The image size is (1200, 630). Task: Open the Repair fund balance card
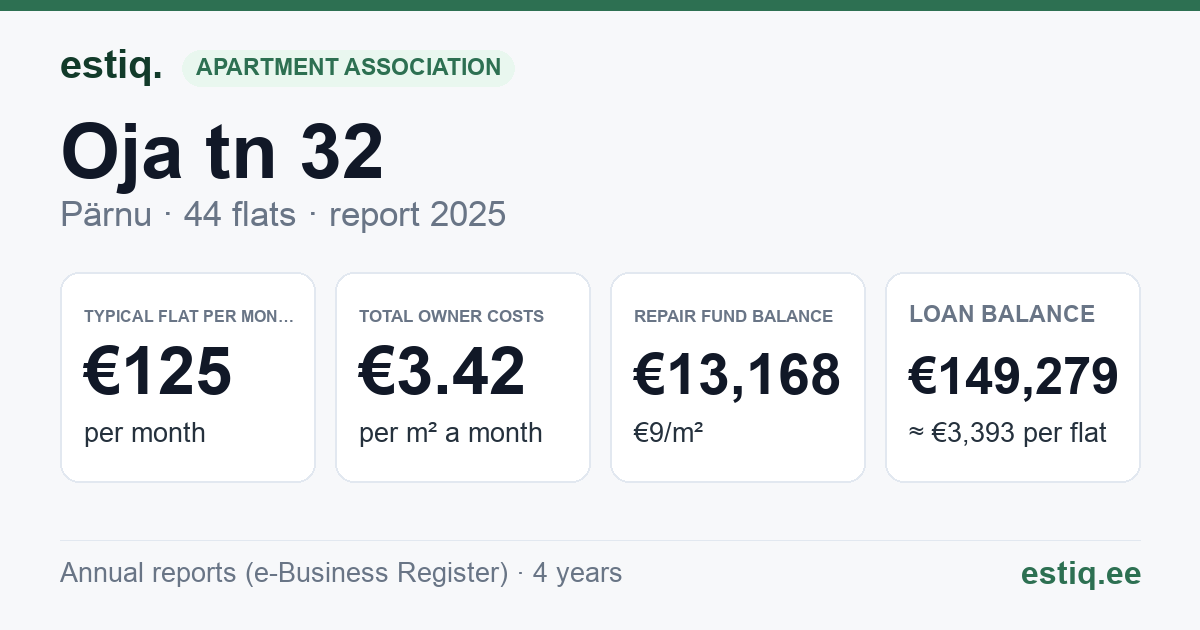(738, 377)
